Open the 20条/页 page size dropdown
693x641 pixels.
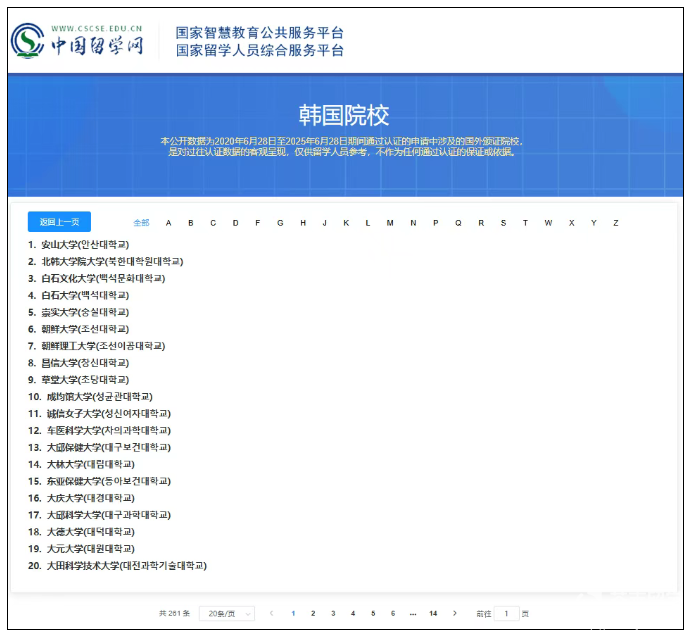point(226,613)
